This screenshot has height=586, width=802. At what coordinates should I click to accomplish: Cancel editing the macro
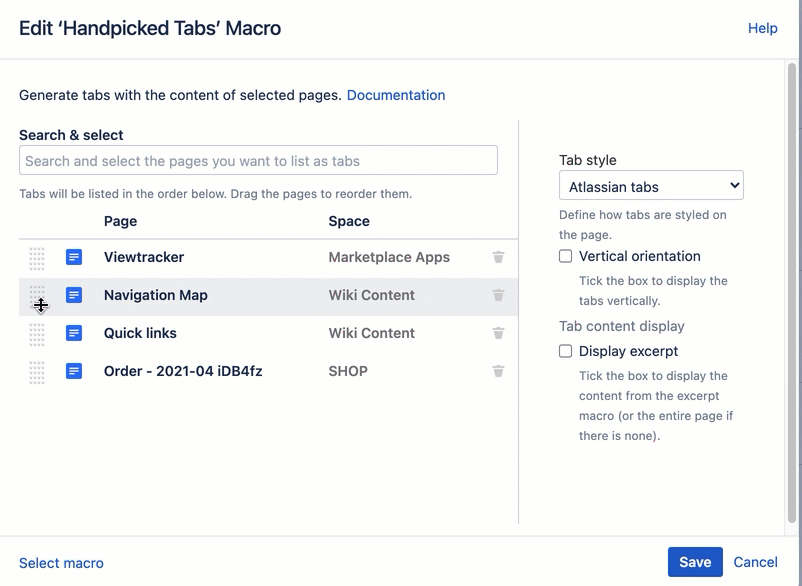point(755,562)
